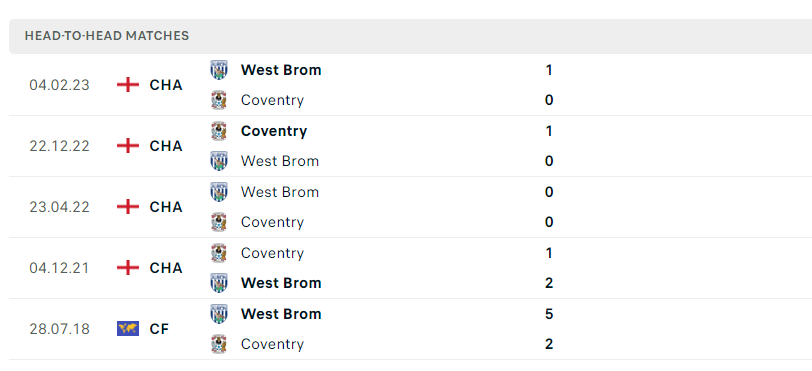The width and height of the screenshot is (812, 371).
Task: Click Coventry crest in 28.07.18 match
Action: pyautogui.click(x=219, y=344)
